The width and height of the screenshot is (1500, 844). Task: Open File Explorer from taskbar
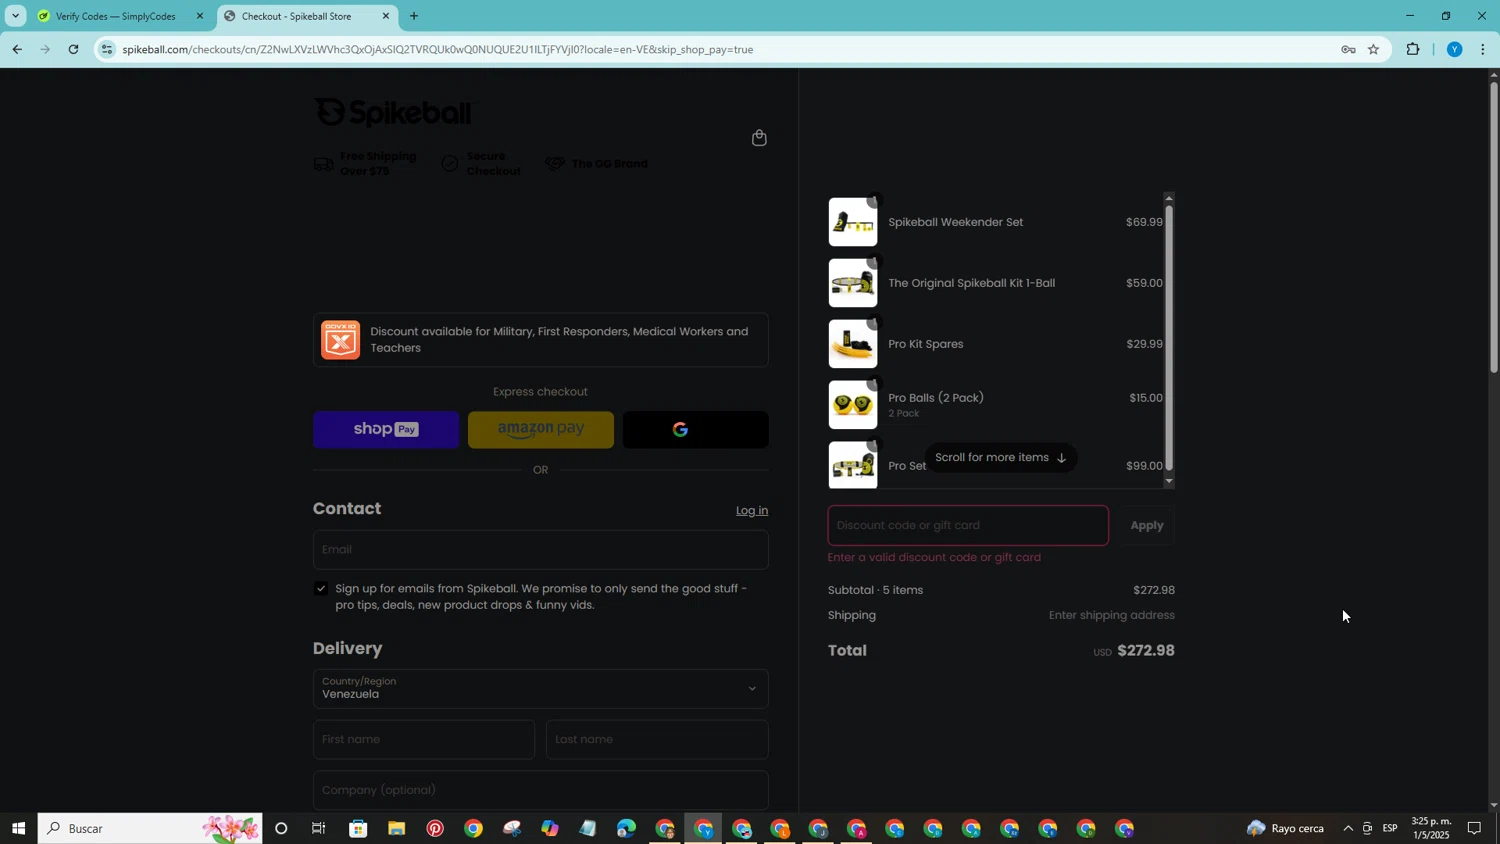click(x=396, y=828)
